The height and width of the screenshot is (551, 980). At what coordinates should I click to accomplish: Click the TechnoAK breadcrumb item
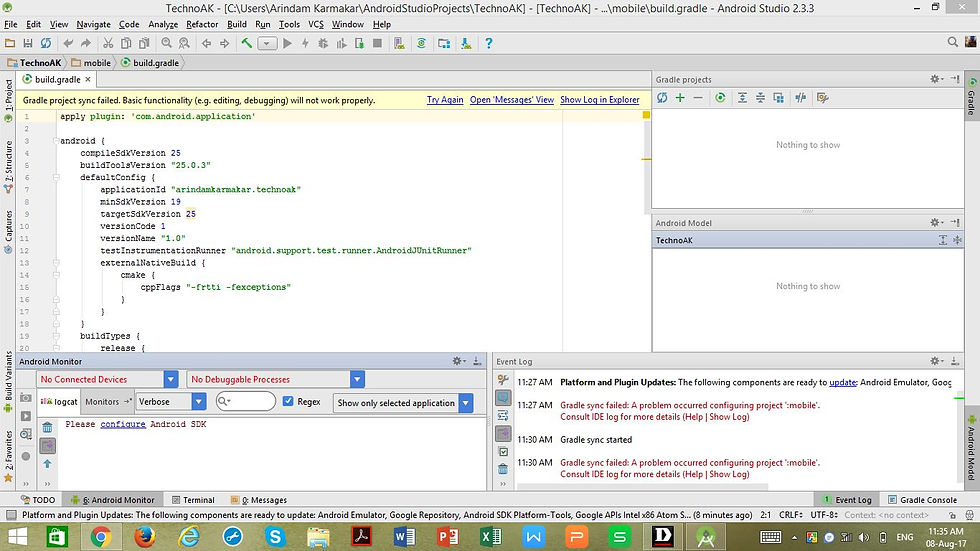coord(34,62)
